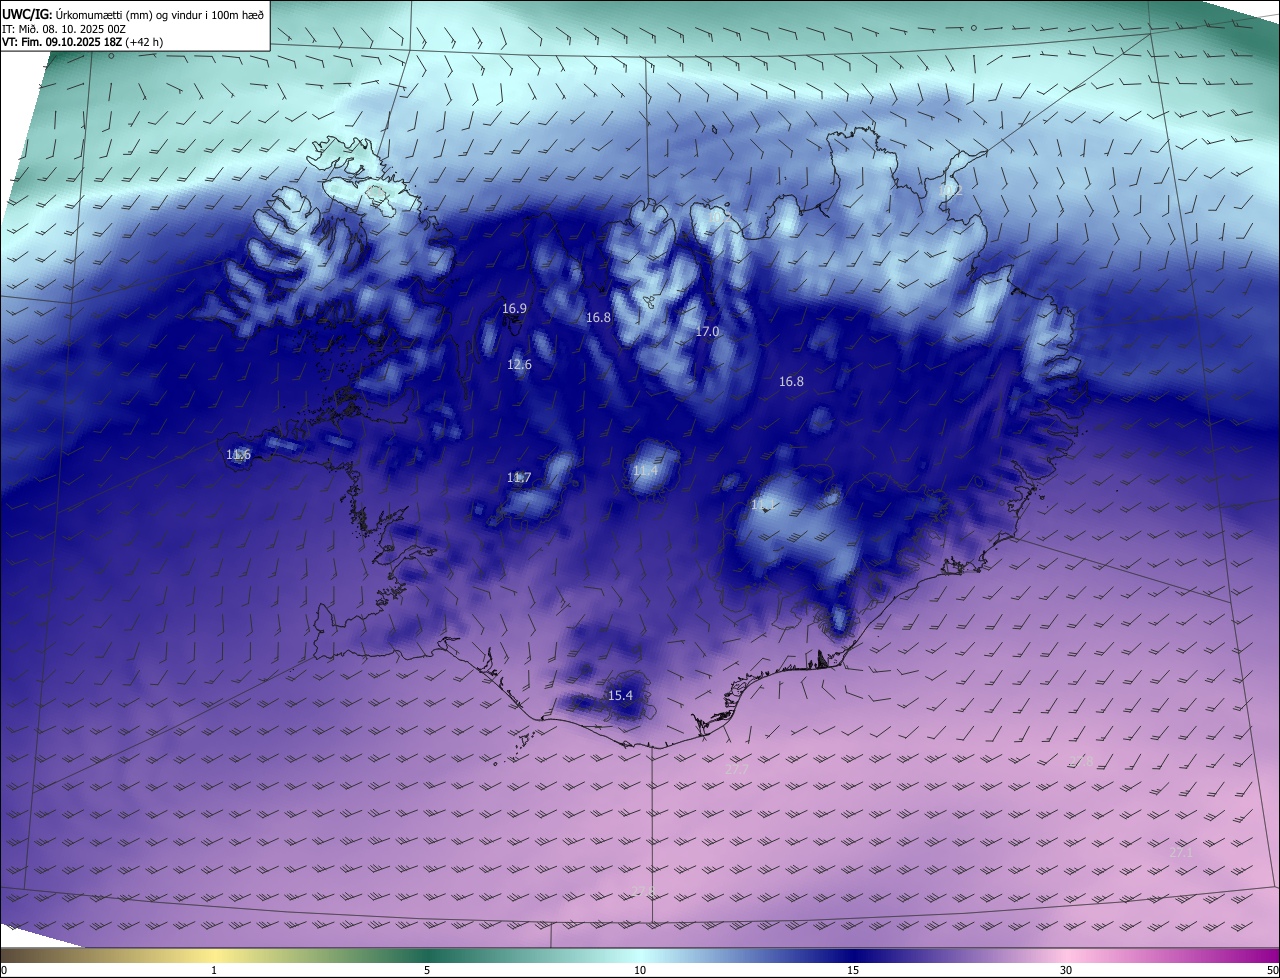Click the map value 11.6
Image resolution: width=1280 pixels, height=978 pixels.
(x=238, y=455)
